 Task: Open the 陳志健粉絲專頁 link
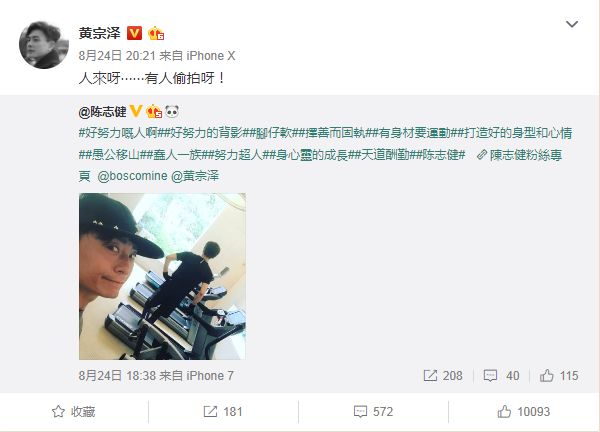(x=519, y=155)
